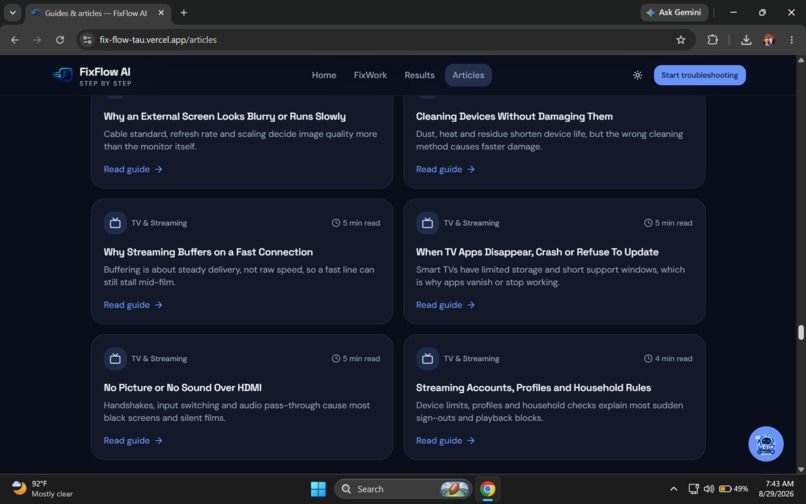Open the Chrome three-dot menu

click(791, 40)
